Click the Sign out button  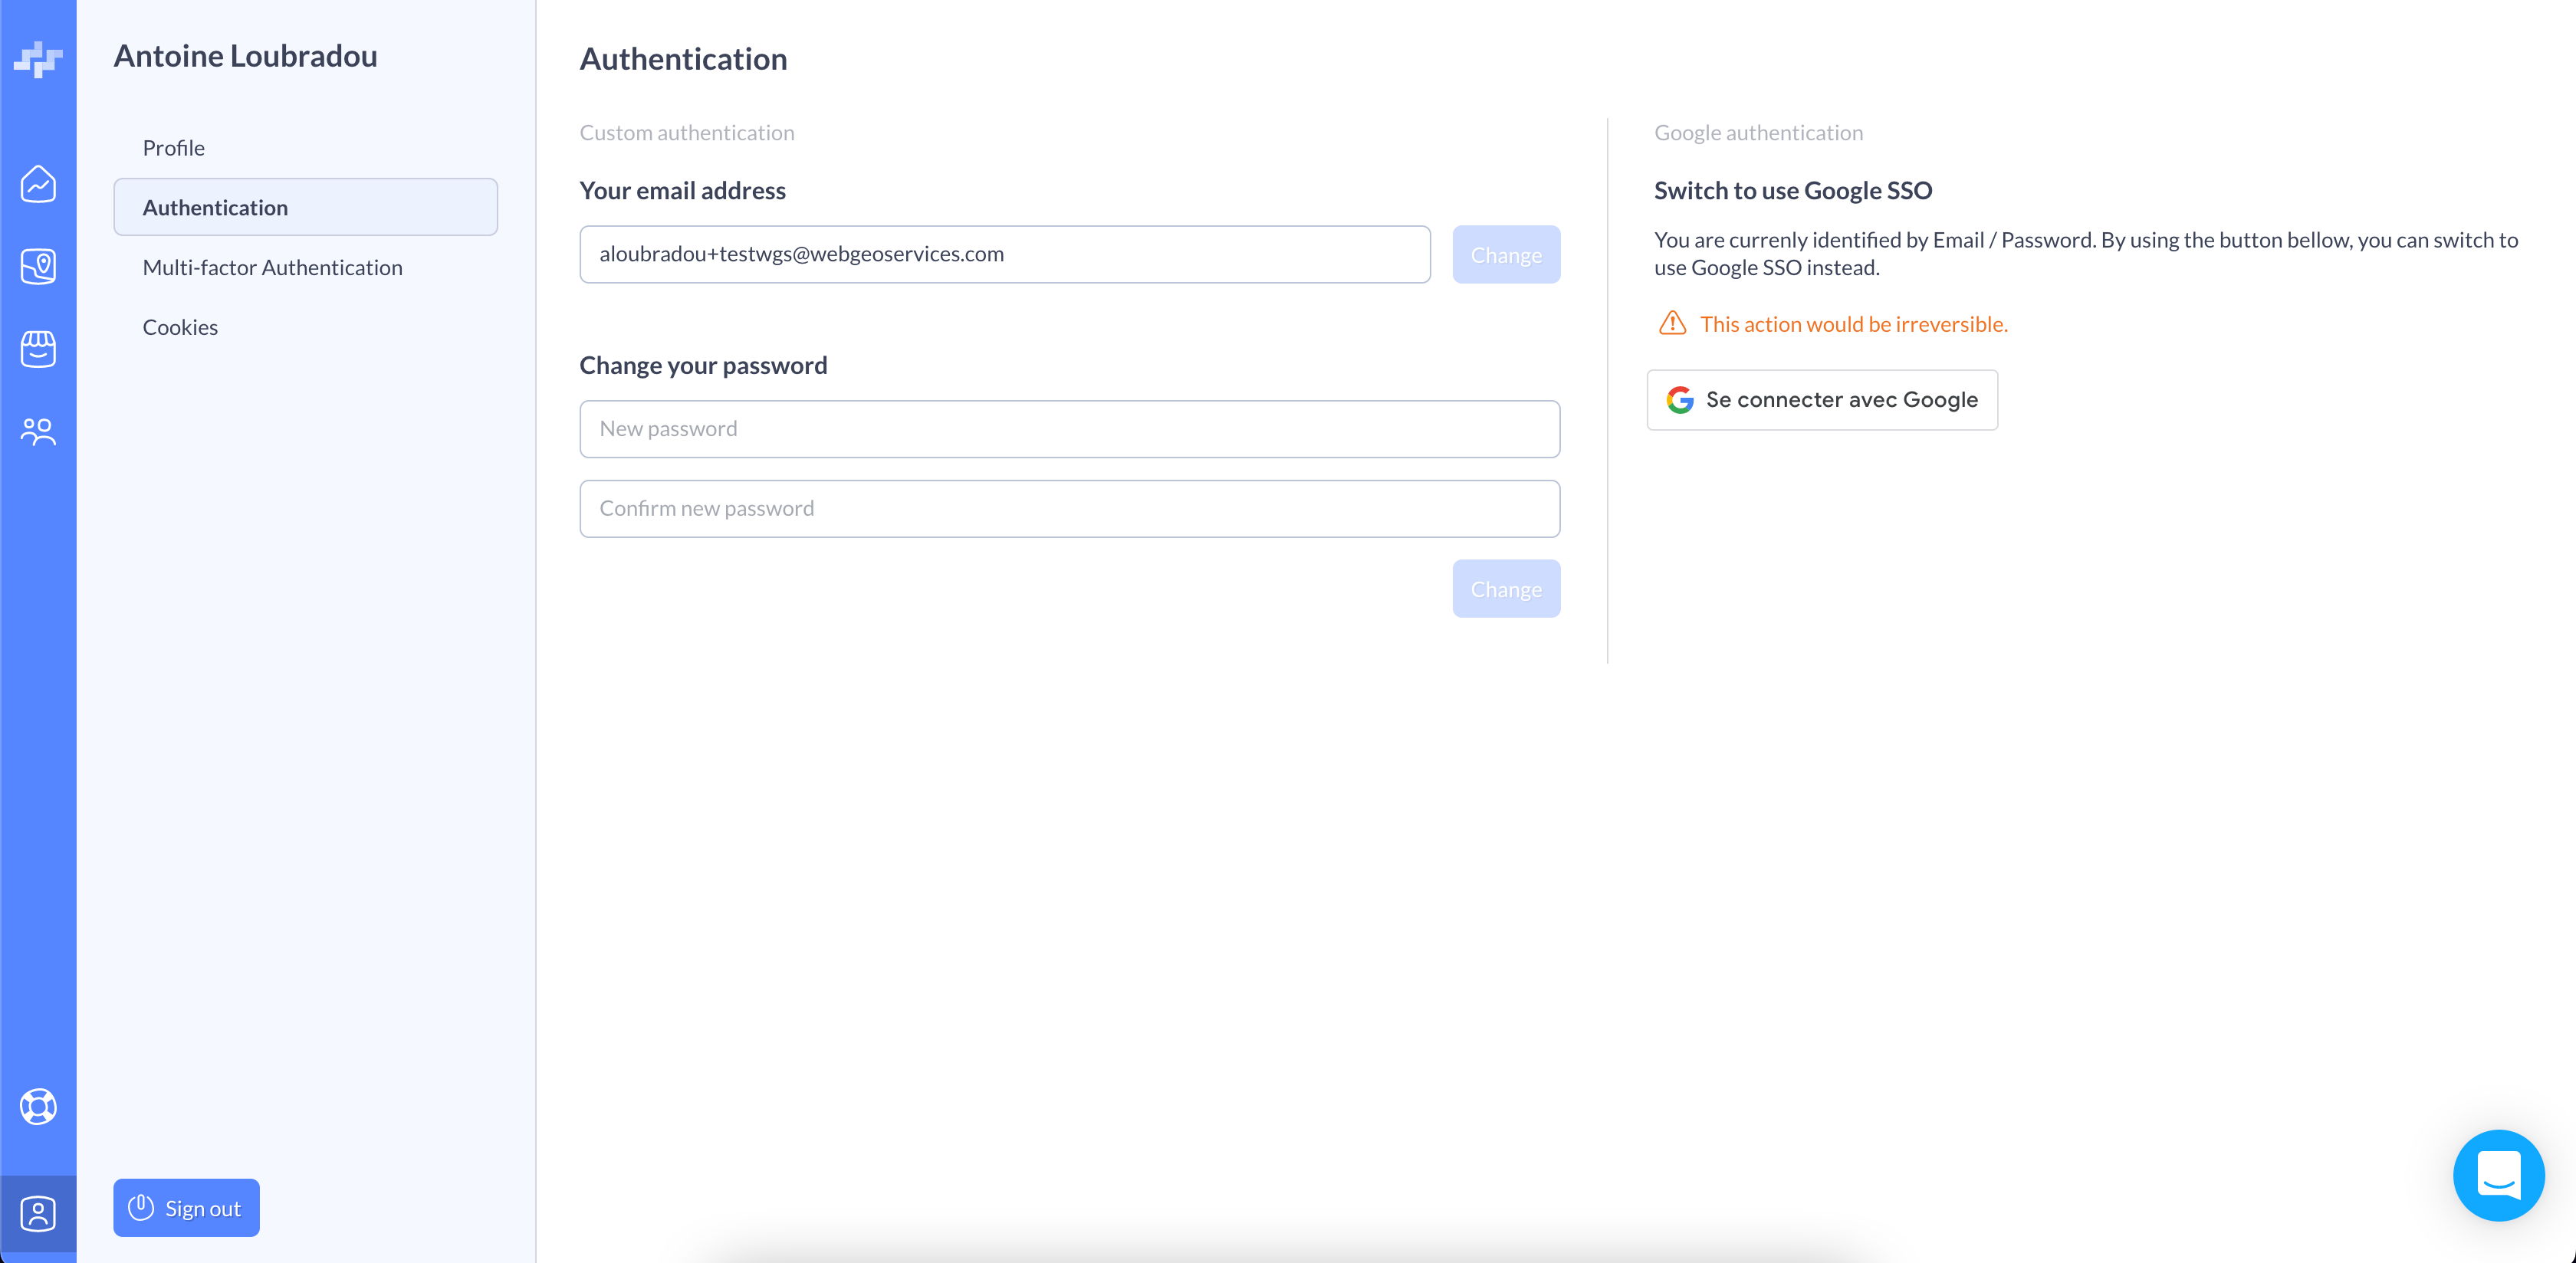coord(186,1208)
